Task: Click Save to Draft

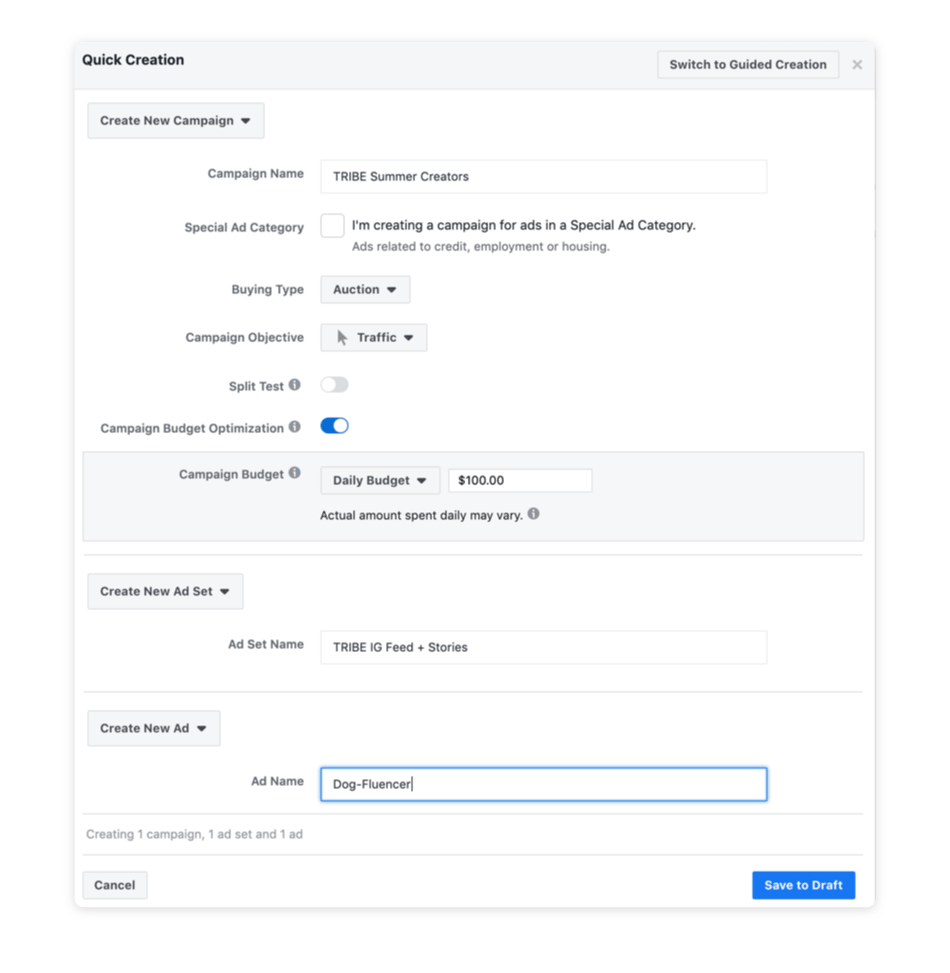Action: pos(803,885)
